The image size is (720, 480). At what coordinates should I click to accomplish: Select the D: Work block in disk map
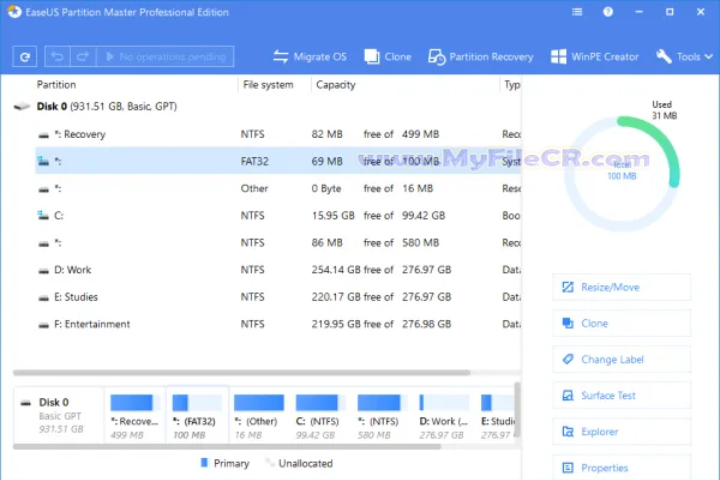pyautogui.click(x=444, y=416)
